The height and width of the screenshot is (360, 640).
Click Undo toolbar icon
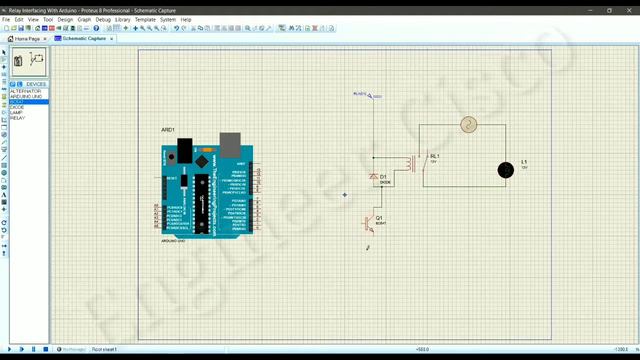(176, 28)
